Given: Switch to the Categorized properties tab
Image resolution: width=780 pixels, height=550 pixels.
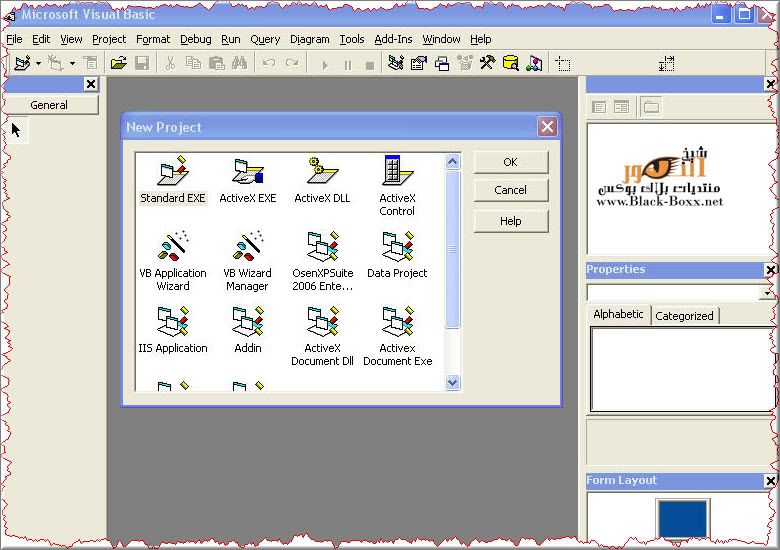Looking at the screenshot, I should pos(684,316).
